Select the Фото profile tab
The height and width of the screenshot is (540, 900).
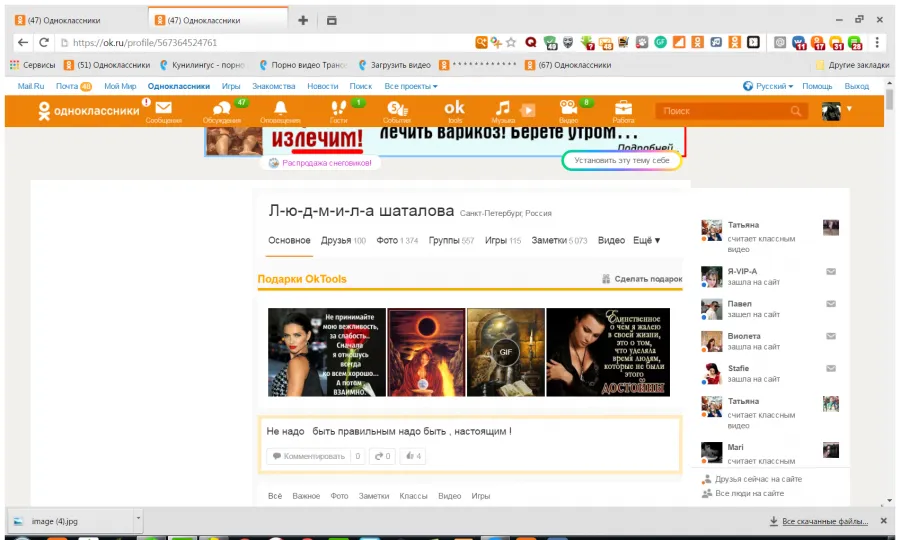[397, 240]
